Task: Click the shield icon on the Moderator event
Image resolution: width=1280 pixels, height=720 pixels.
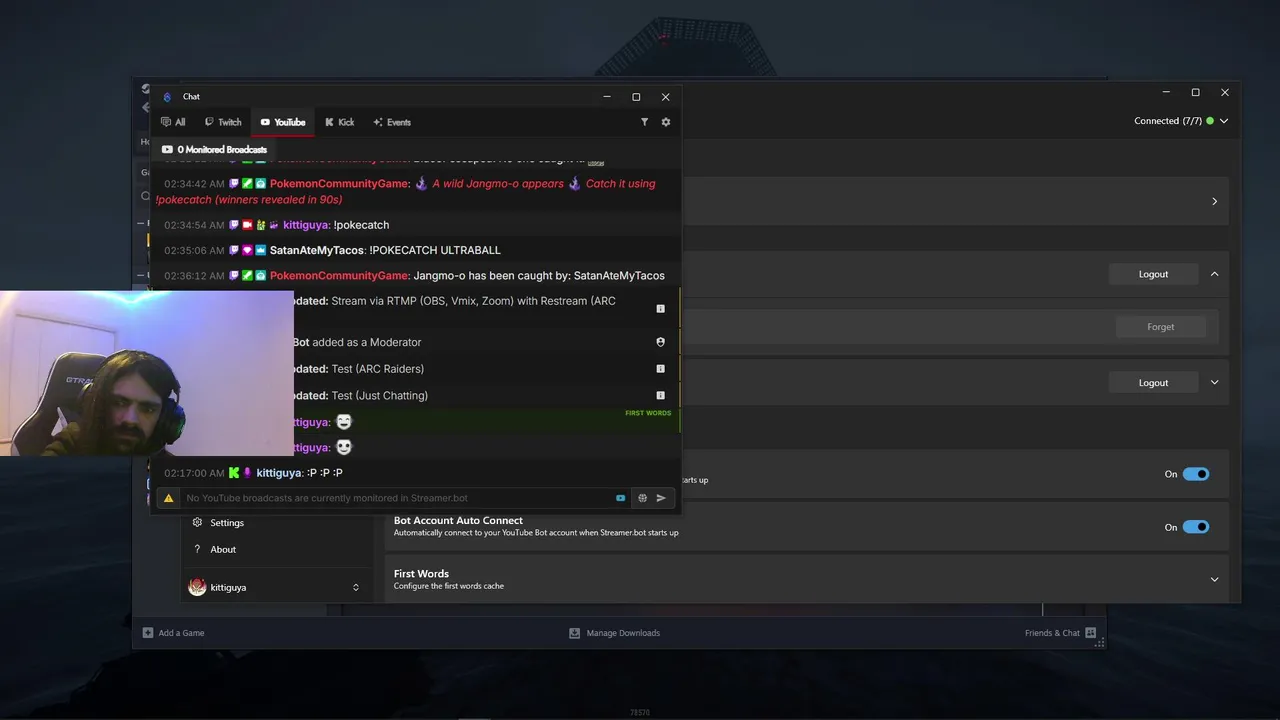Action: pos(660,342)
